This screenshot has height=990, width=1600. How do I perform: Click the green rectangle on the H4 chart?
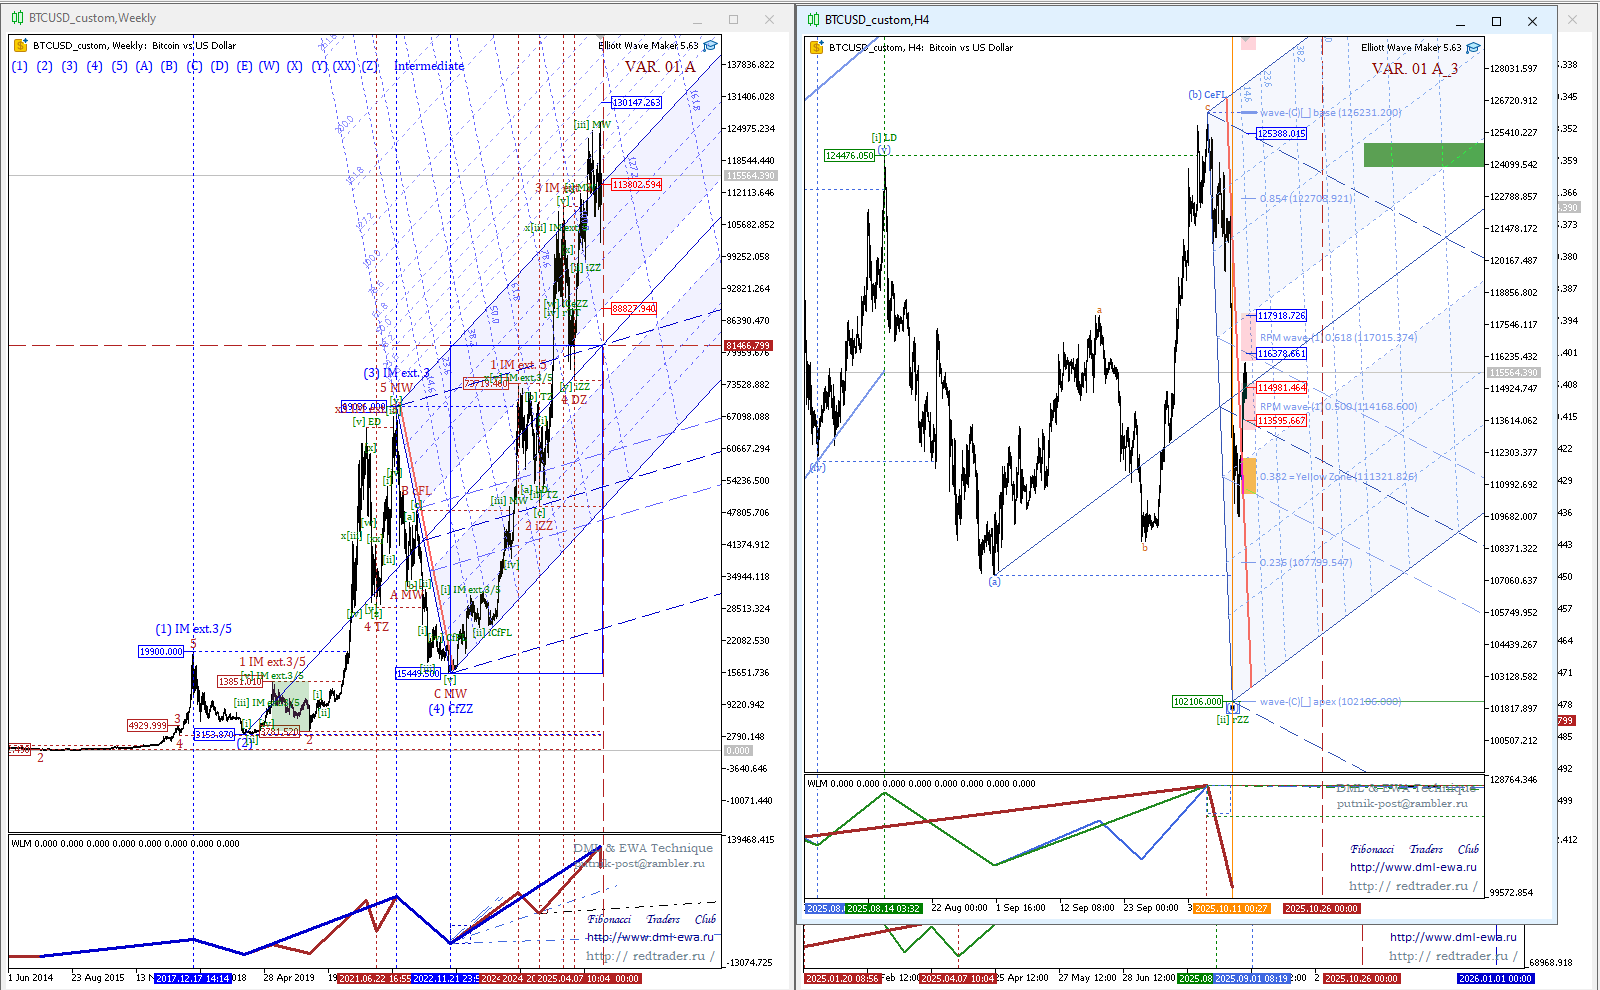pos(1423,155)
